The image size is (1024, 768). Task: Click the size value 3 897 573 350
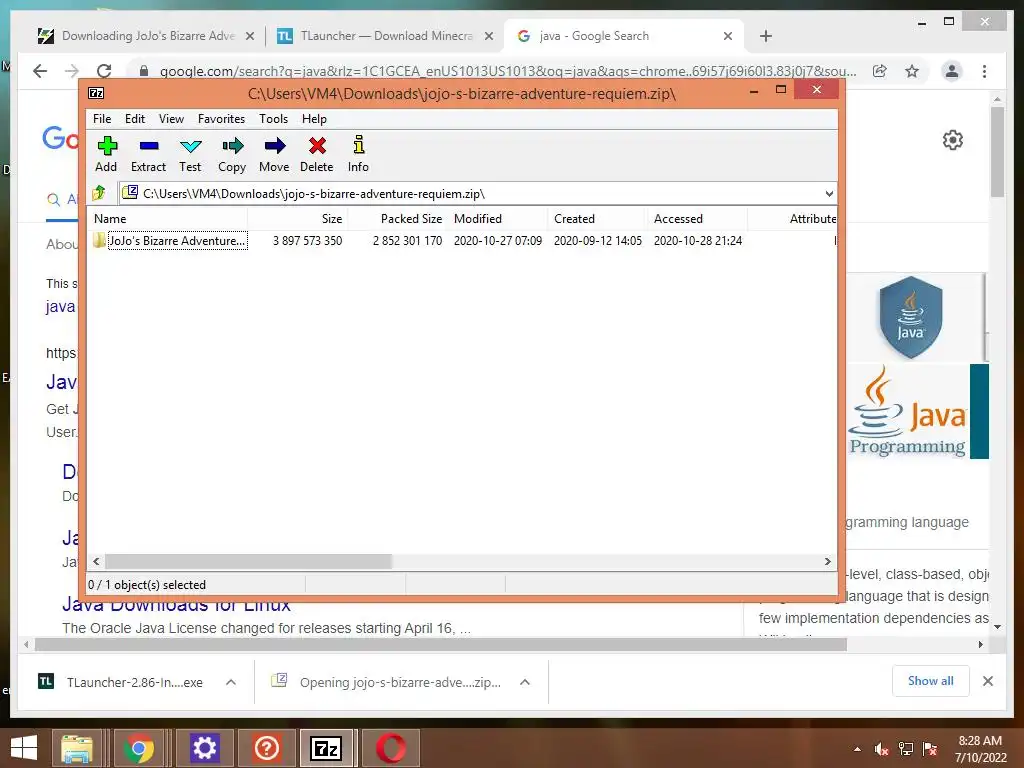pyautogui.click(x=307, y=240)
